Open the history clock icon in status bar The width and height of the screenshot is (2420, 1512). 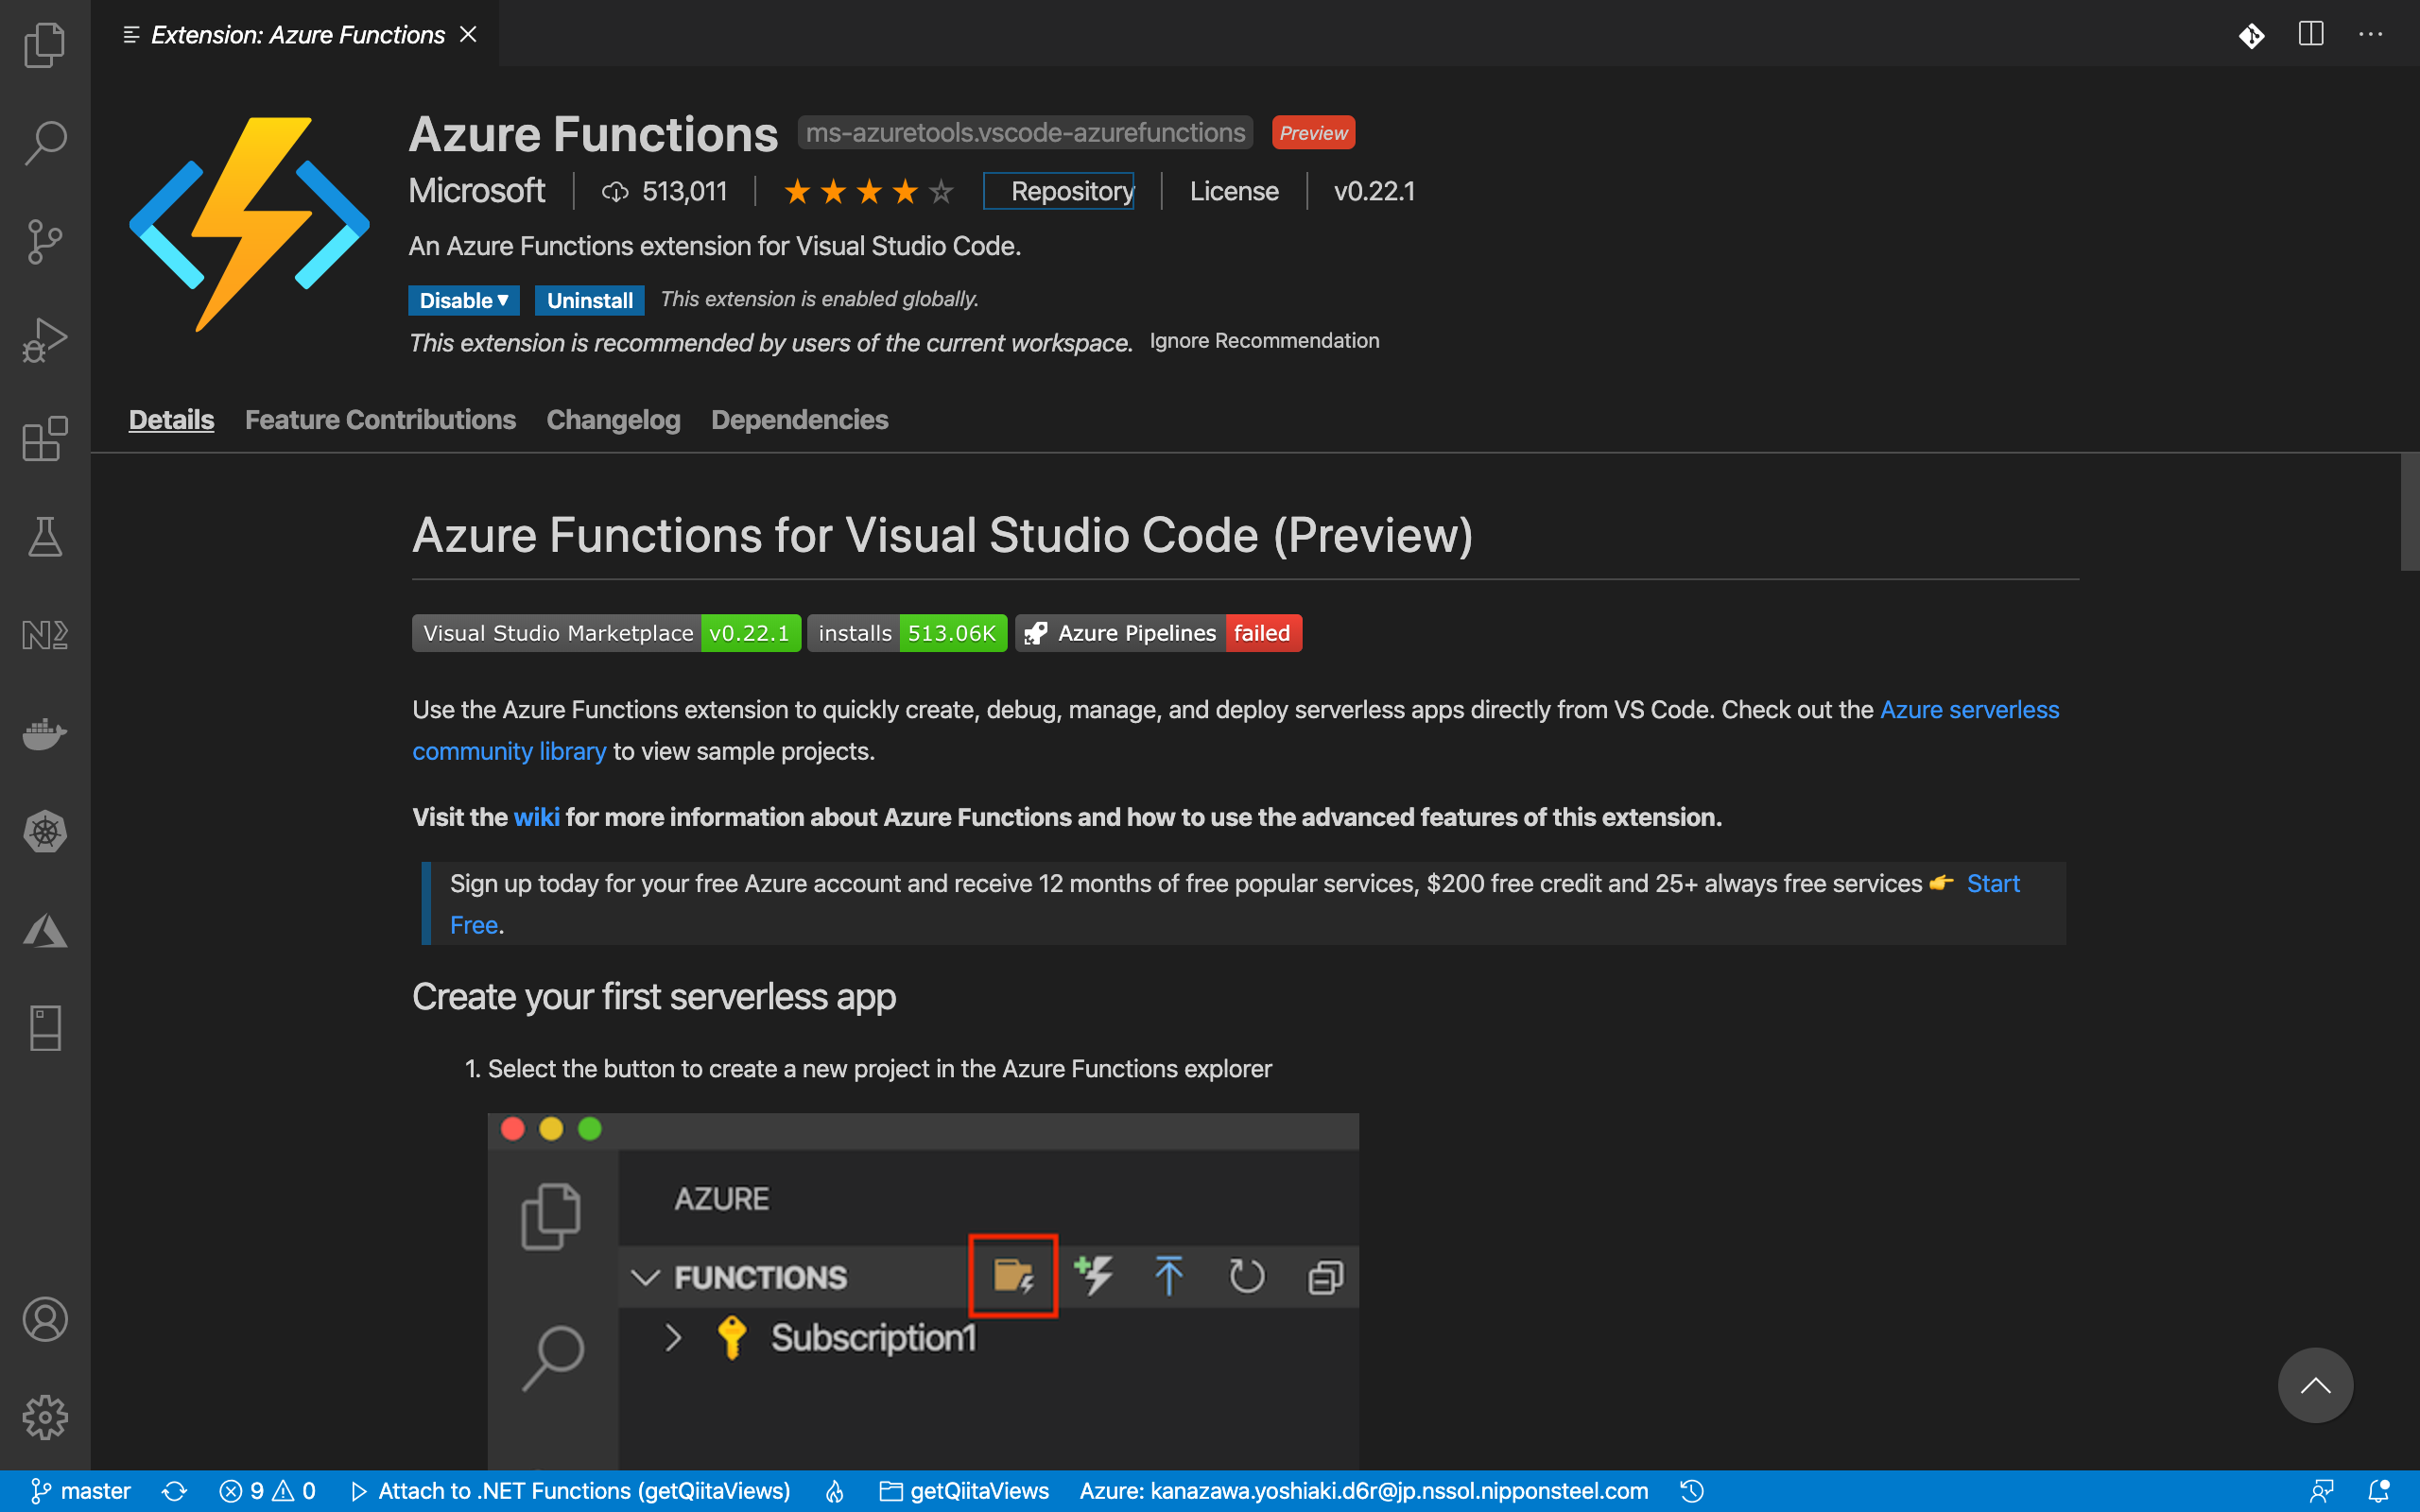coord(1692,1491)
